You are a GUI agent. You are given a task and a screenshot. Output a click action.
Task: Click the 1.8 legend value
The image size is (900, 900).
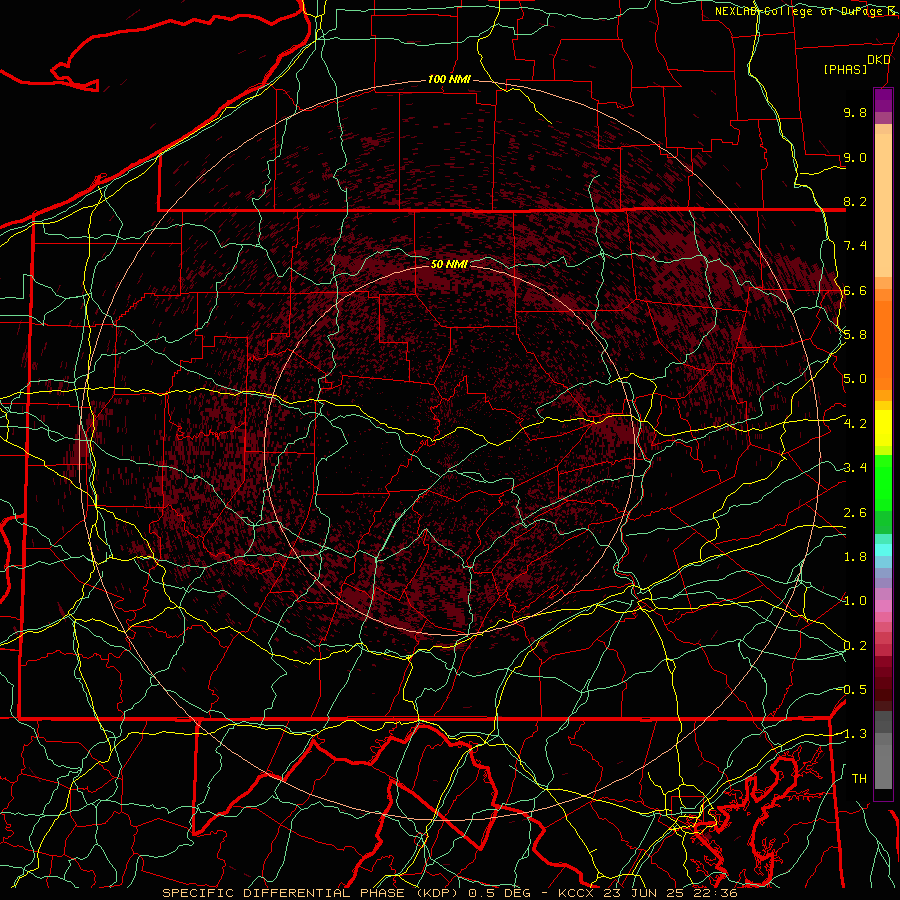point(855,557)
